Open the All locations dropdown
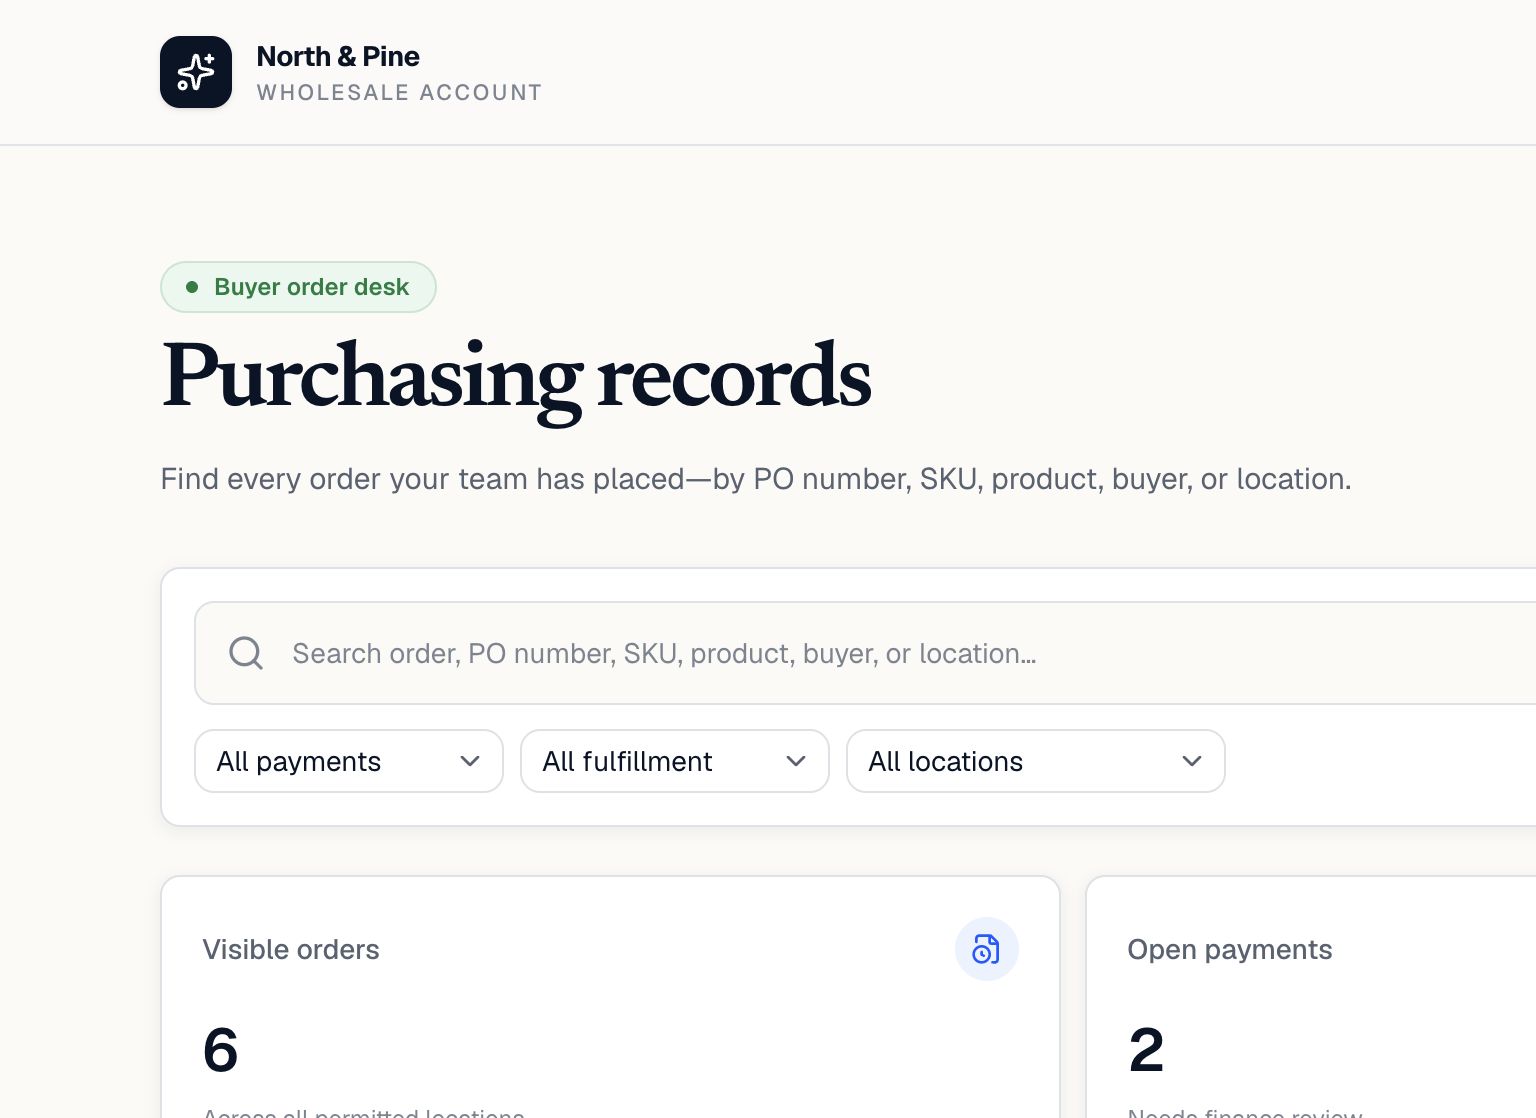The width and height of the screenshot is (1536, 1118). (x=1036, y=761)
